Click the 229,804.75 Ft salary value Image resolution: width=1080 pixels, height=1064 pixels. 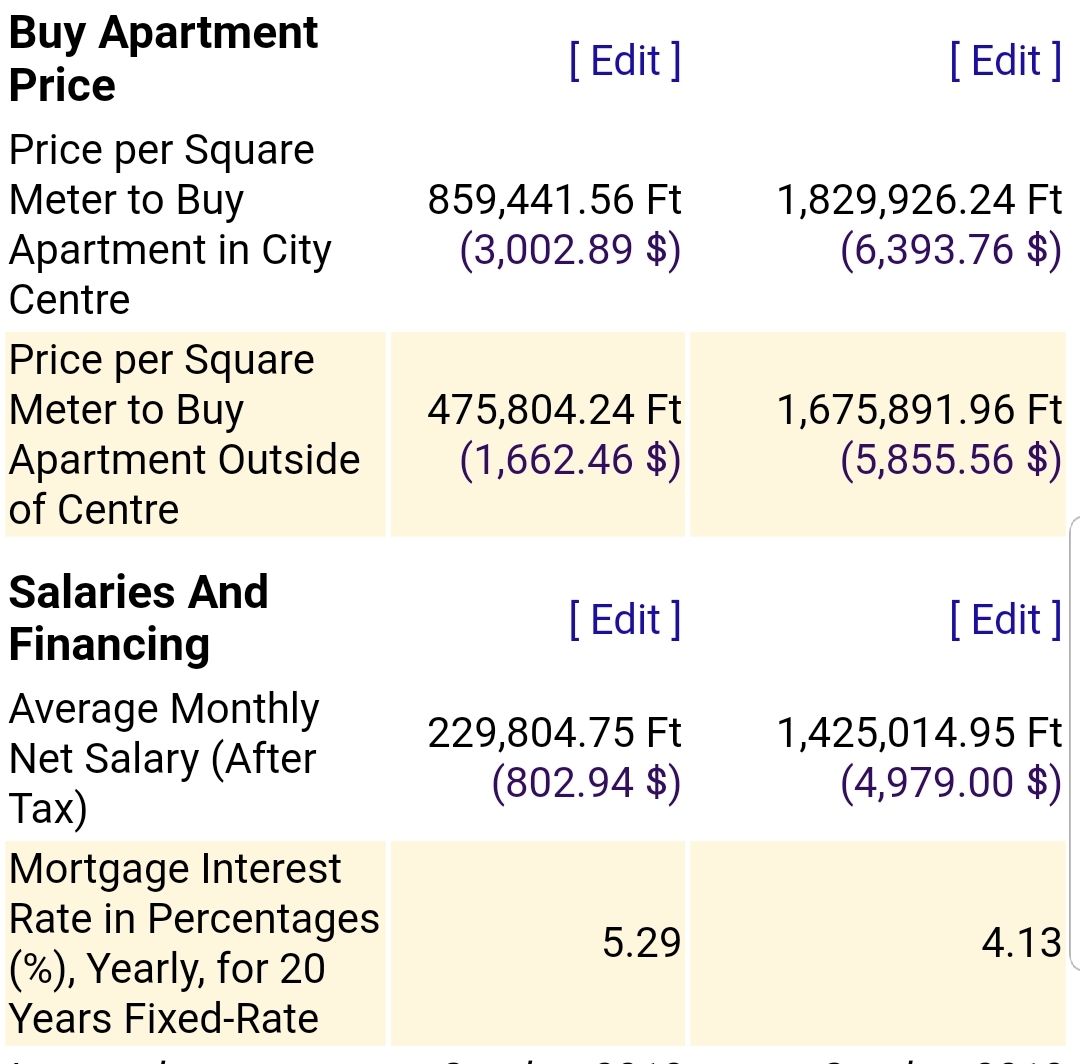click(554, 733)
